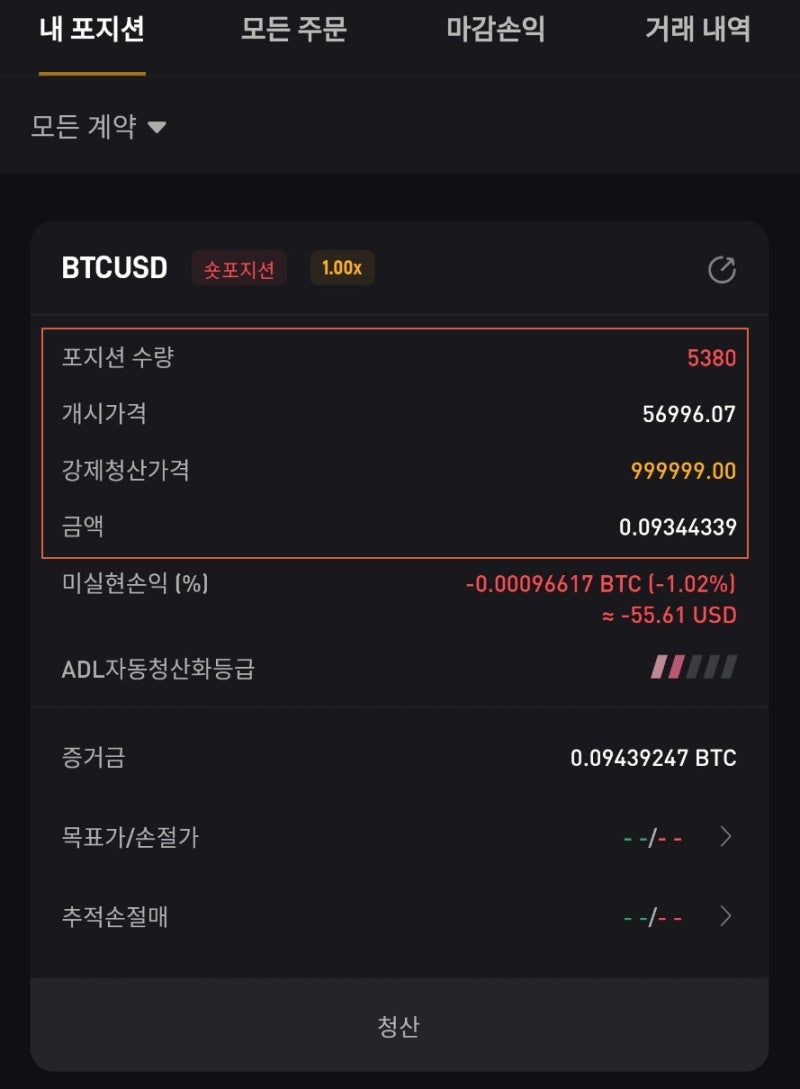Click the 증거금 margin amount value

653,758
